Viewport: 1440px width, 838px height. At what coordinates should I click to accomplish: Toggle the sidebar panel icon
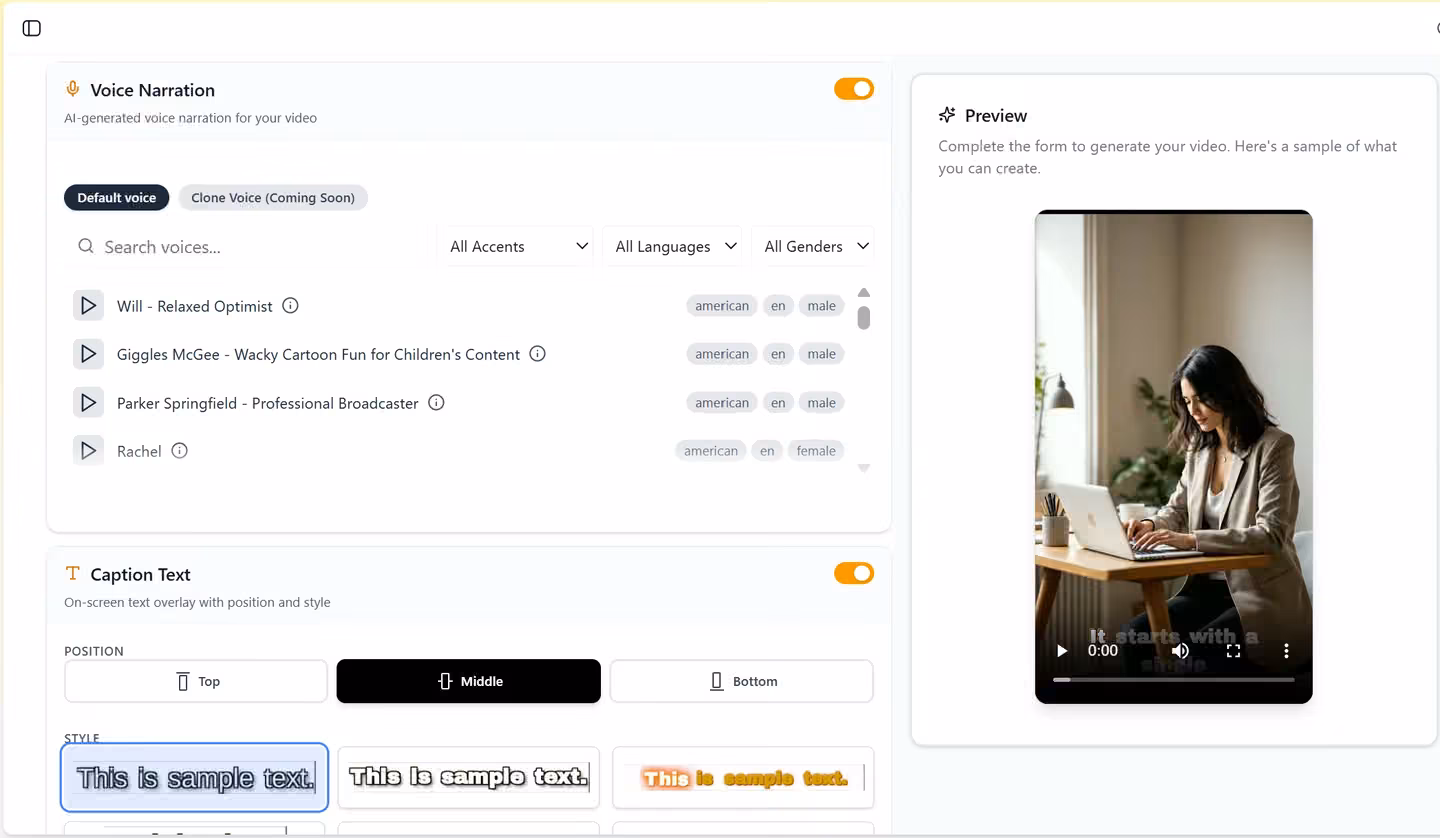pos(32,28)
